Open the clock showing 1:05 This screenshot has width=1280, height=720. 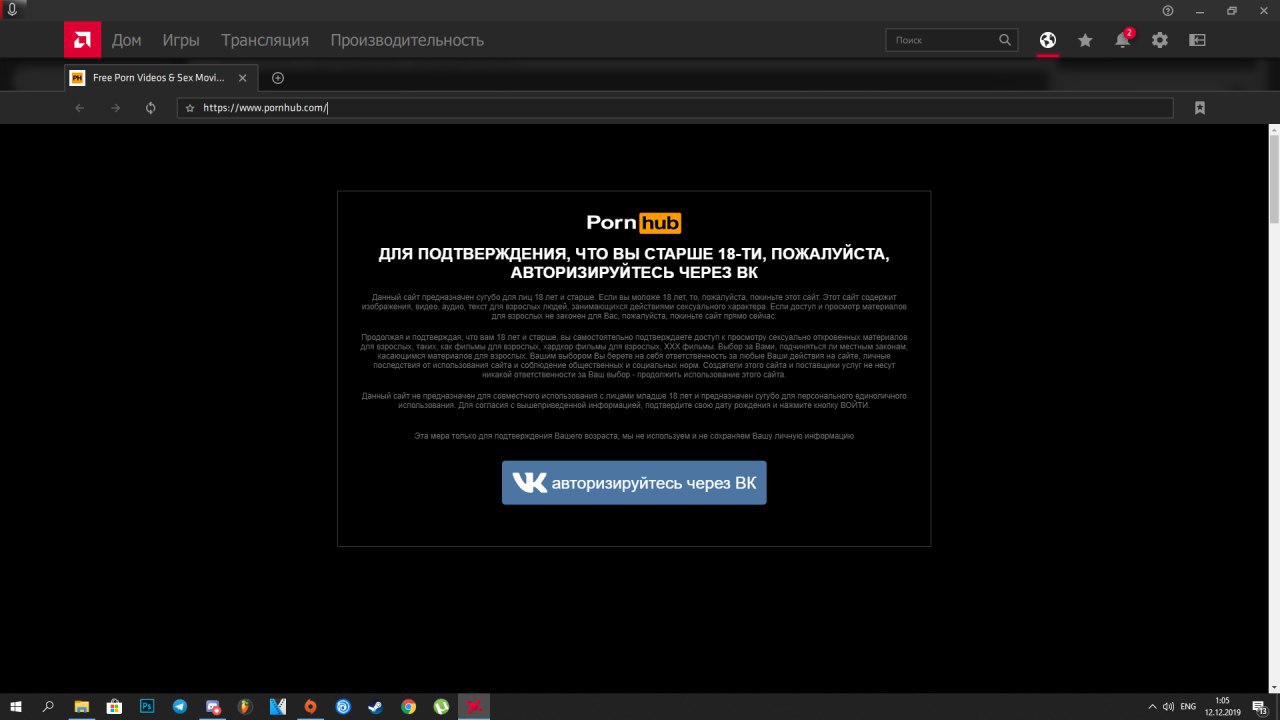click(1222, 706)
